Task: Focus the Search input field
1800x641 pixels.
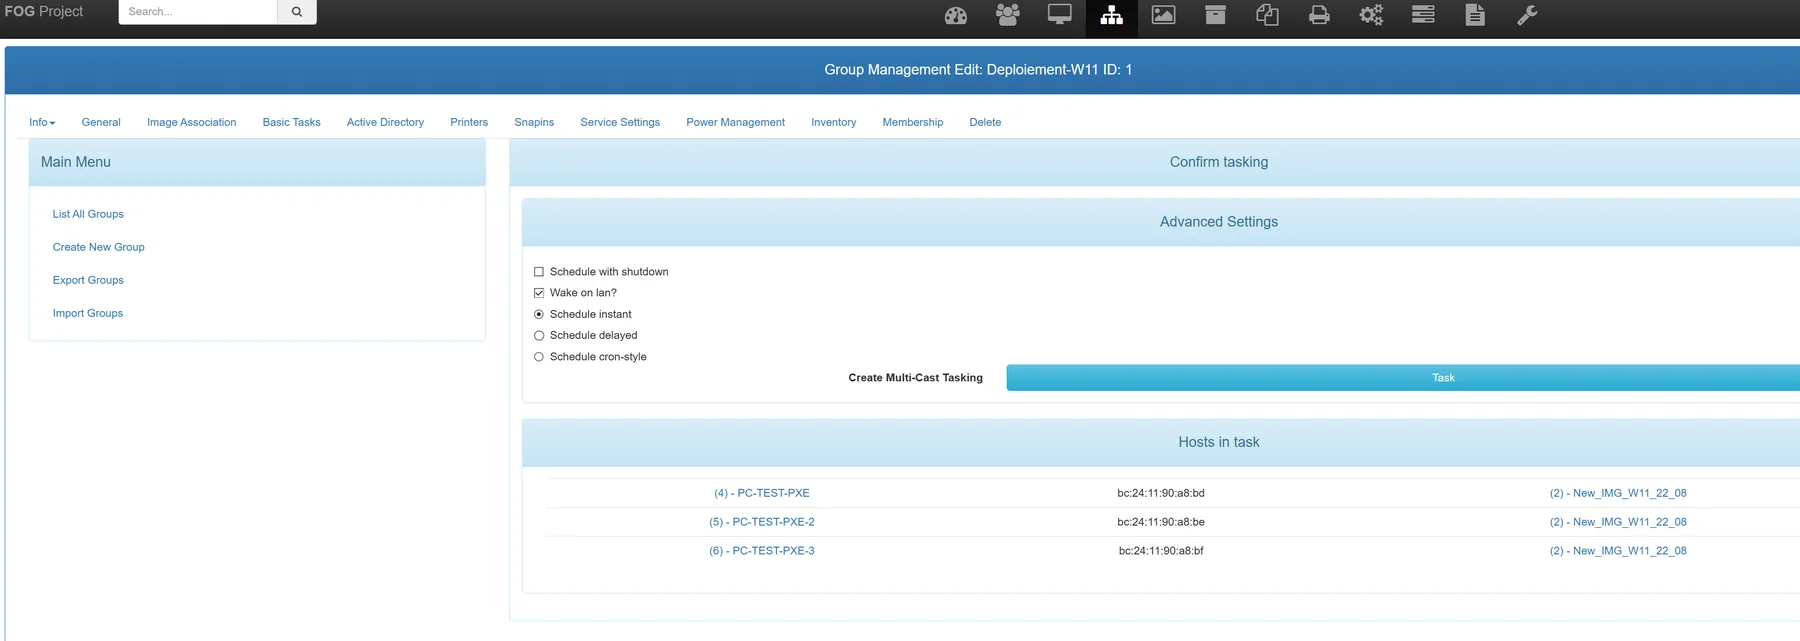Action: point(198,12)
